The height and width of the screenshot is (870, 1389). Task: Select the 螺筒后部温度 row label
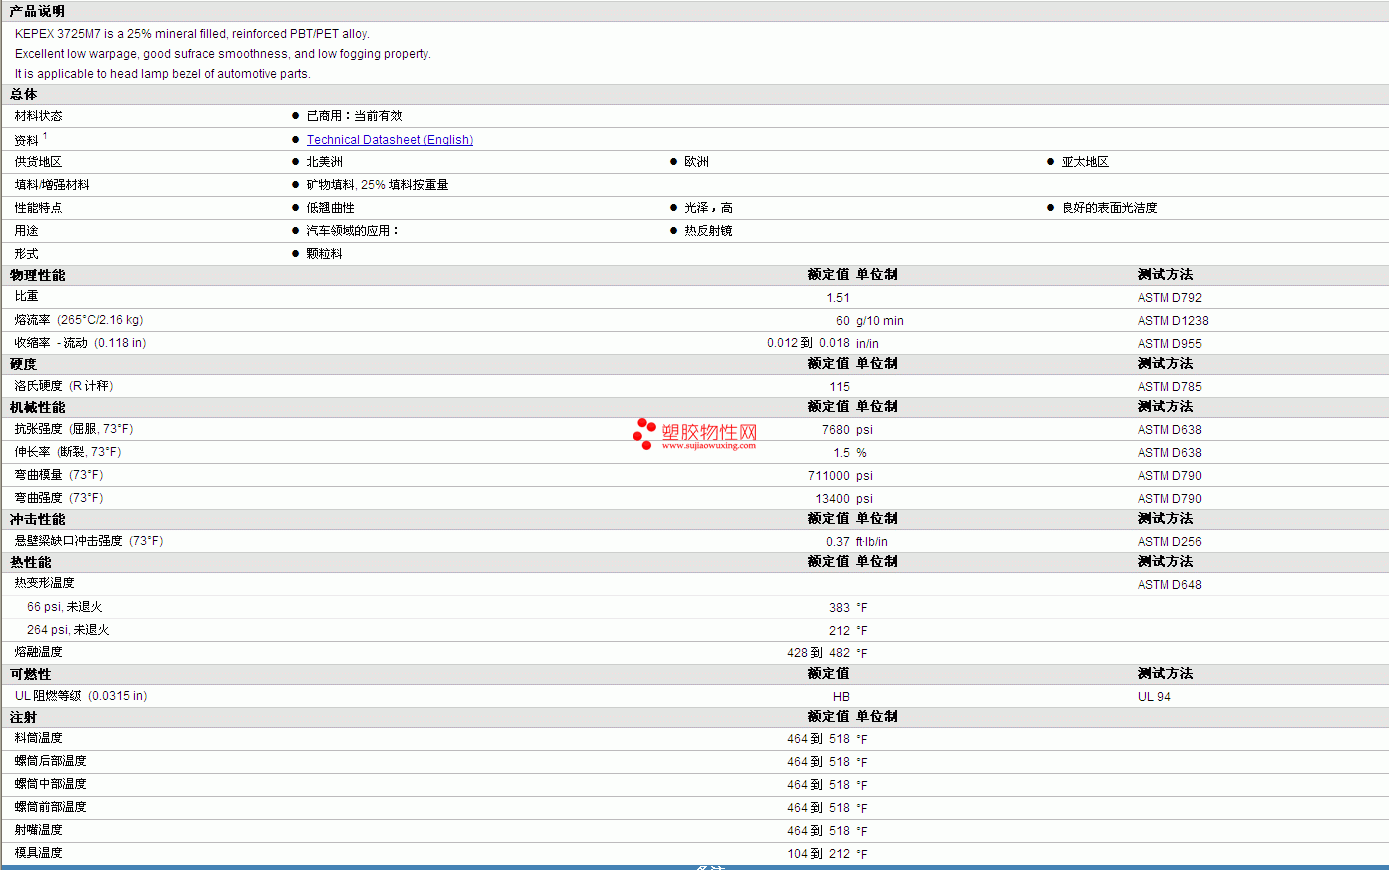pos(50,761)
